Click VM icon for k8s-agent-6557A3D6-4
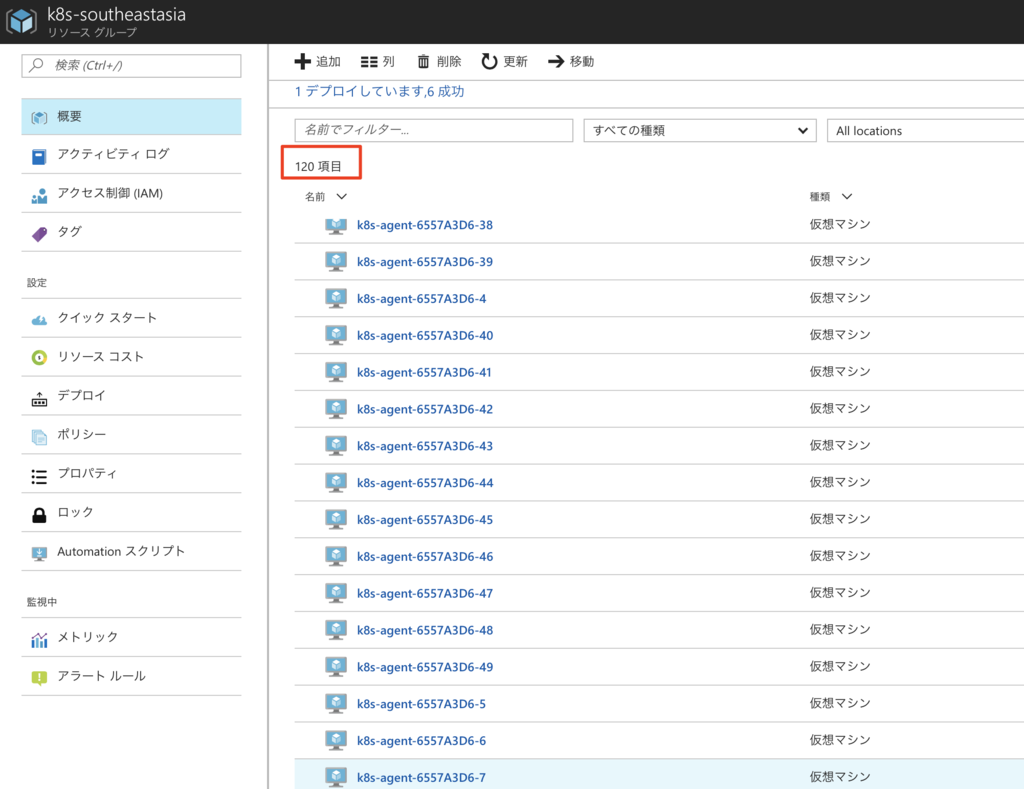The width and height of the screenshot is (1024, 789). coord(336,298)
